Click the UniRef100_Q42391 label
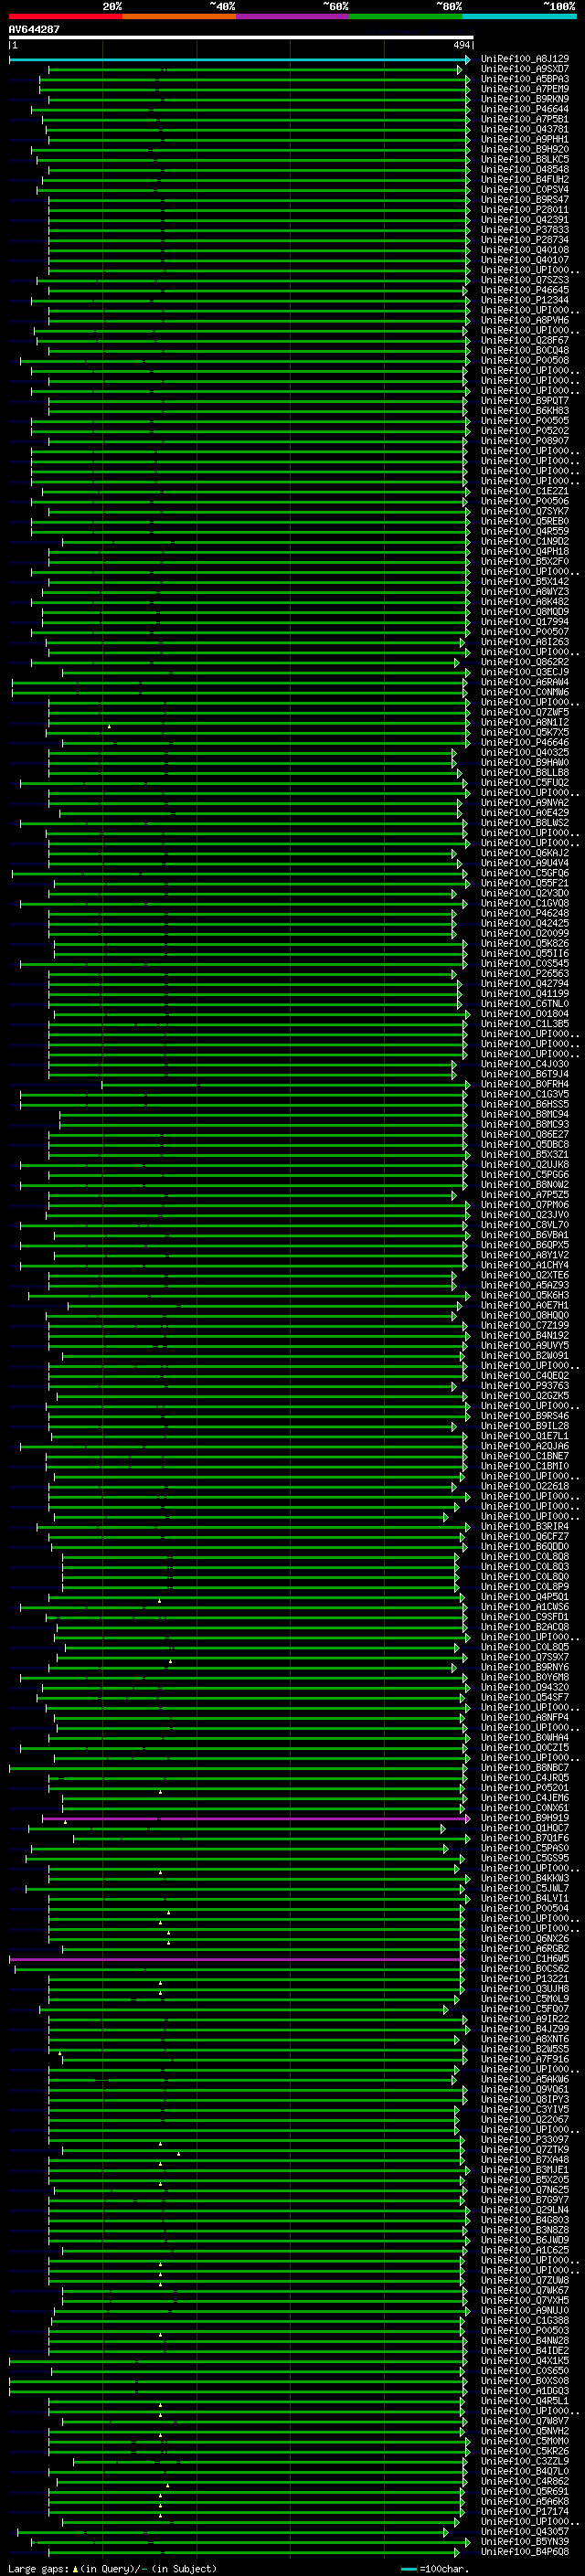The image size is (585, 2576). (525, 219)
